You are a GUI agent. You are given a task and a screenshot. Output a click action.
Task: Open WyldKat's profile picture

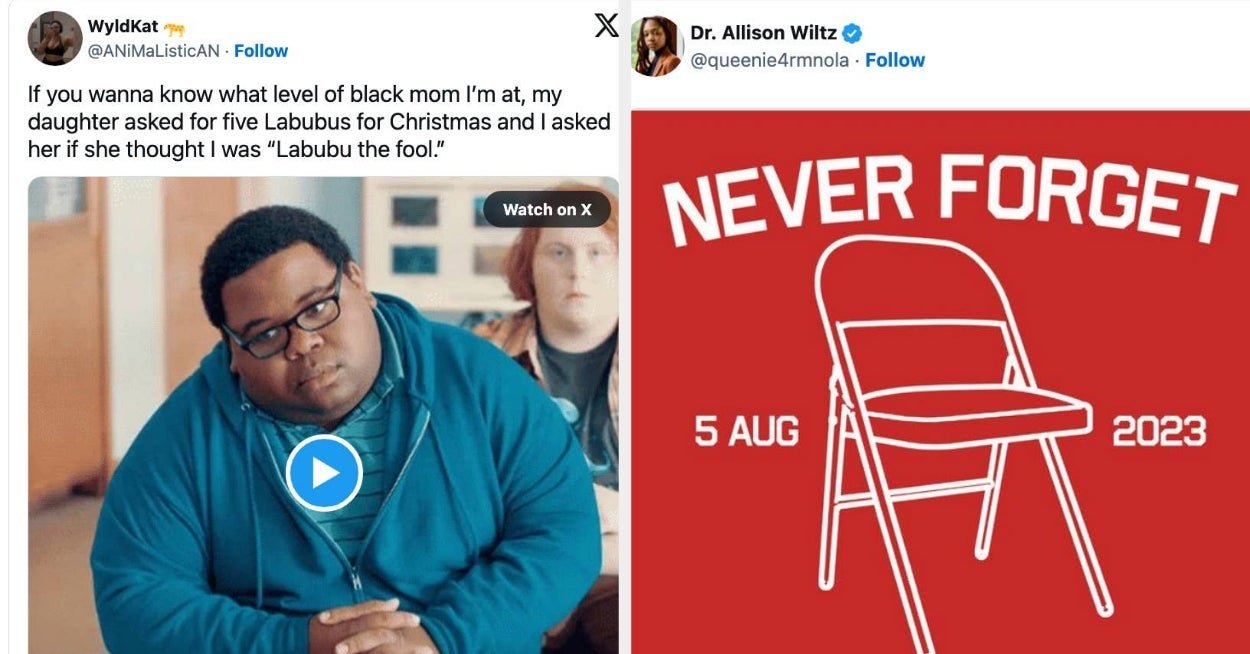click(x=55, y=38)
